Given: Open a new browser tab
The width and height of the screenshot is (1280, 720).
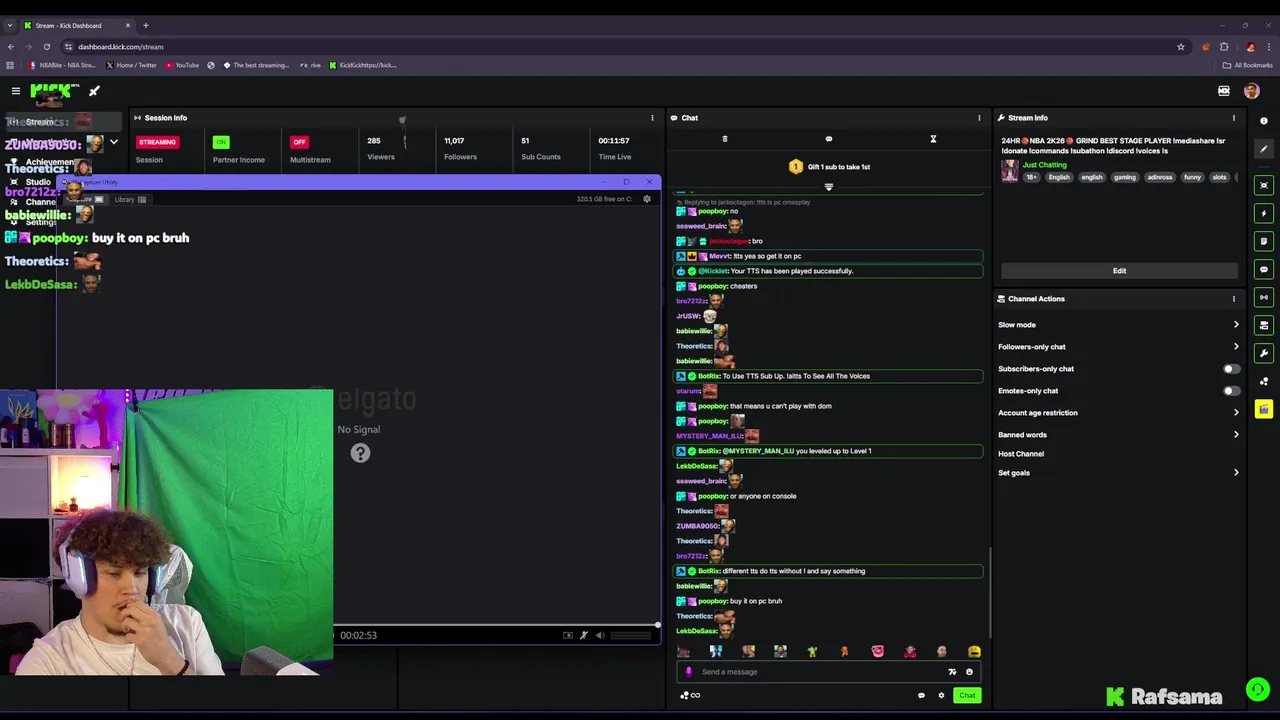Looking at the screenshot, I should [145, 25].
